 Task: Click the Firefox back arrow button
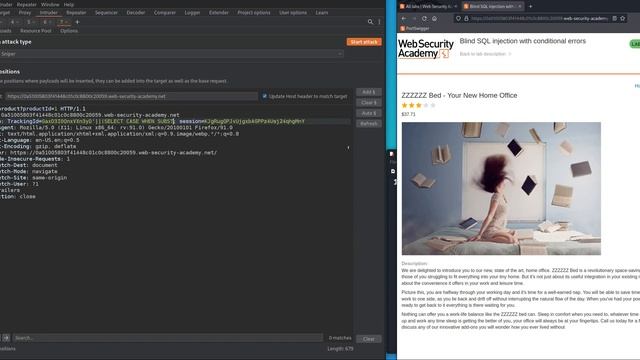pyautogui.click(x=404, y=18)
